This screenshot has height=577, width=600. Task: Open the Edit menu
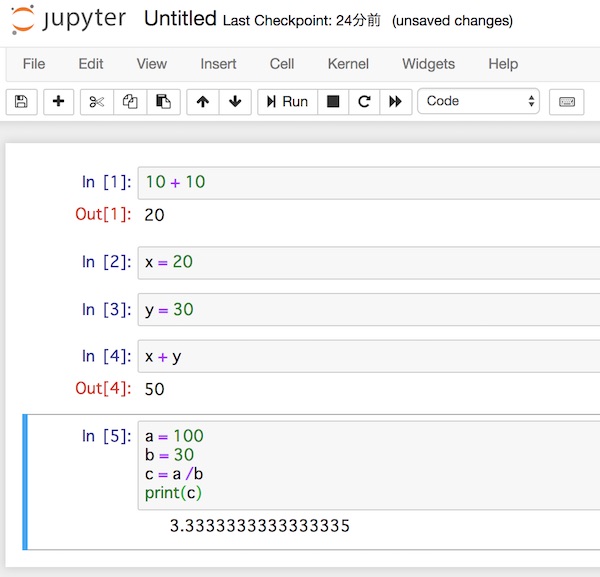91,64
